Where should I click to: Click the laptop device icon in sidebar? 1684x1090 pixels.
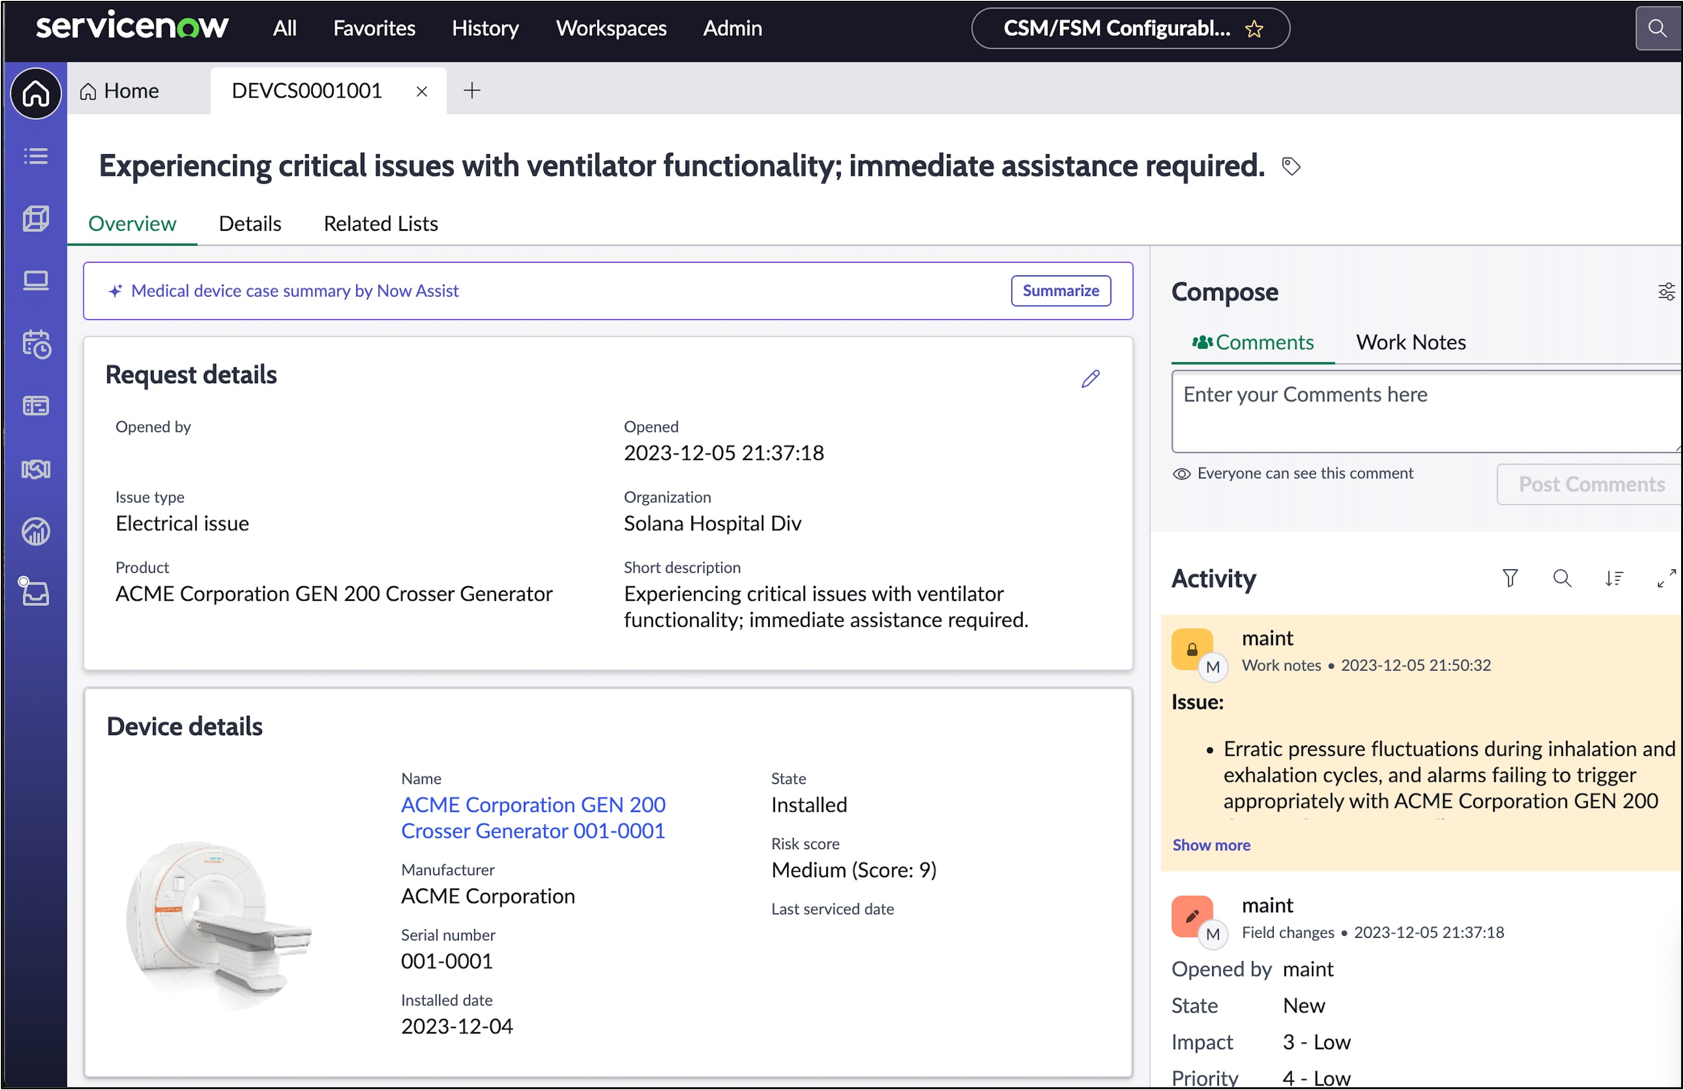coord(36,281)
